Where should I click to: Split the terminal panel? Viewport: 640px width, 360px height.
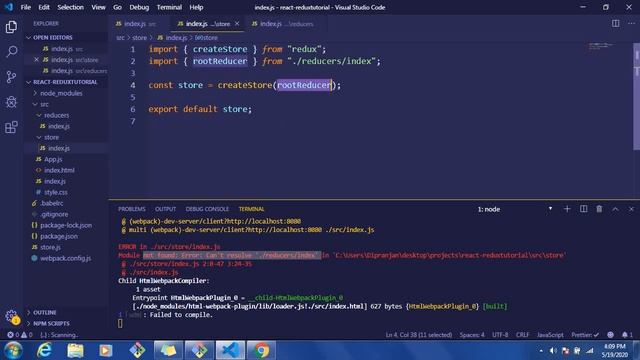[584, 209]
